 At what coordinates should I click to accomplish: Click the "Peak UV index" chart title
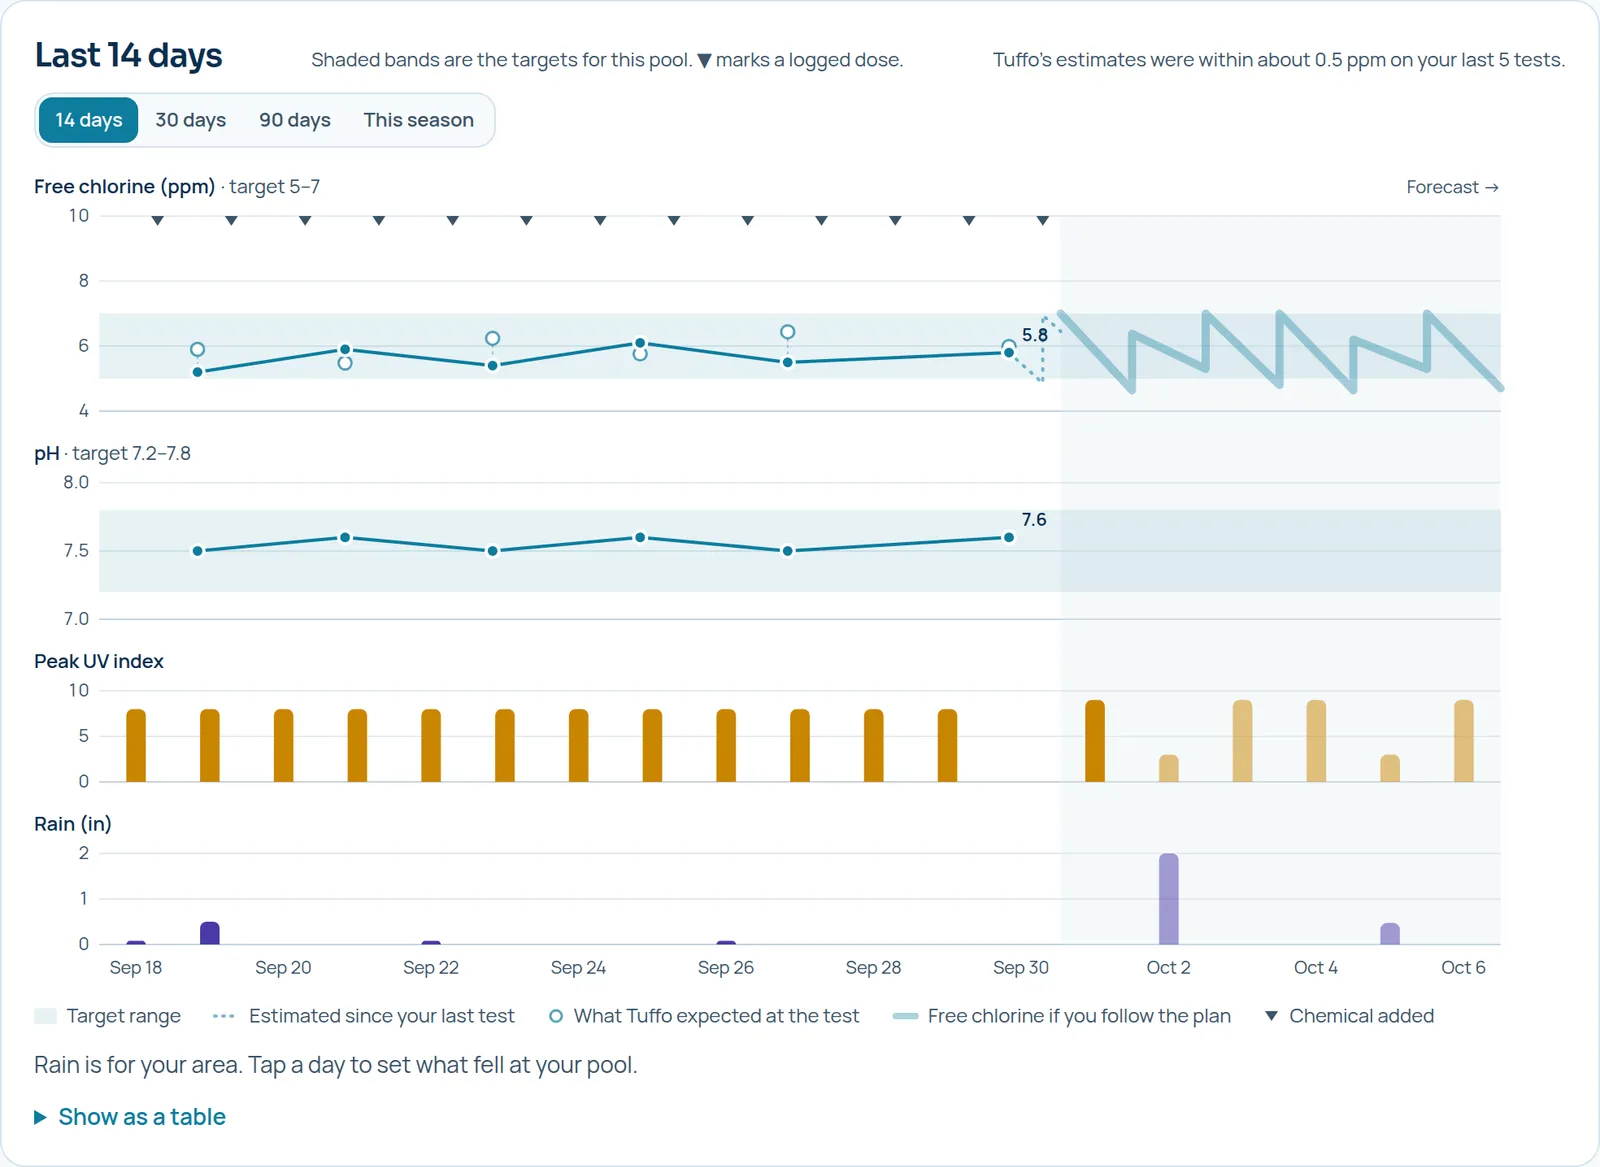tap(99, 662)
